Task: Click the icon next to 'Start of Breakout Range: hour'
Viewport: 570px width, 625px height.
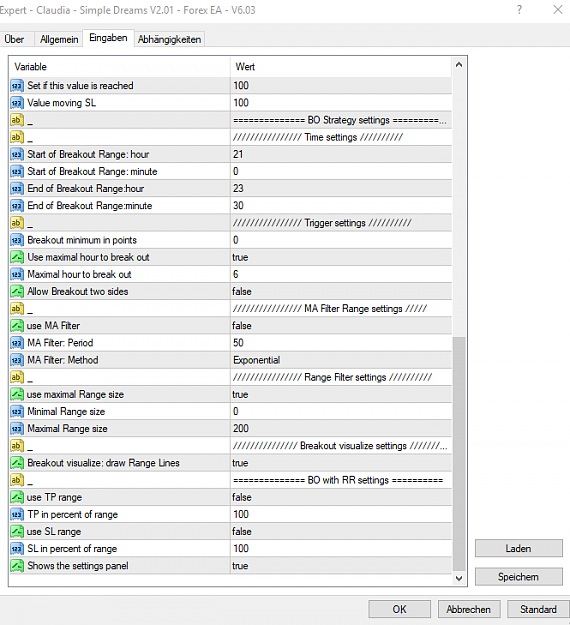Action: pos(17,154)
